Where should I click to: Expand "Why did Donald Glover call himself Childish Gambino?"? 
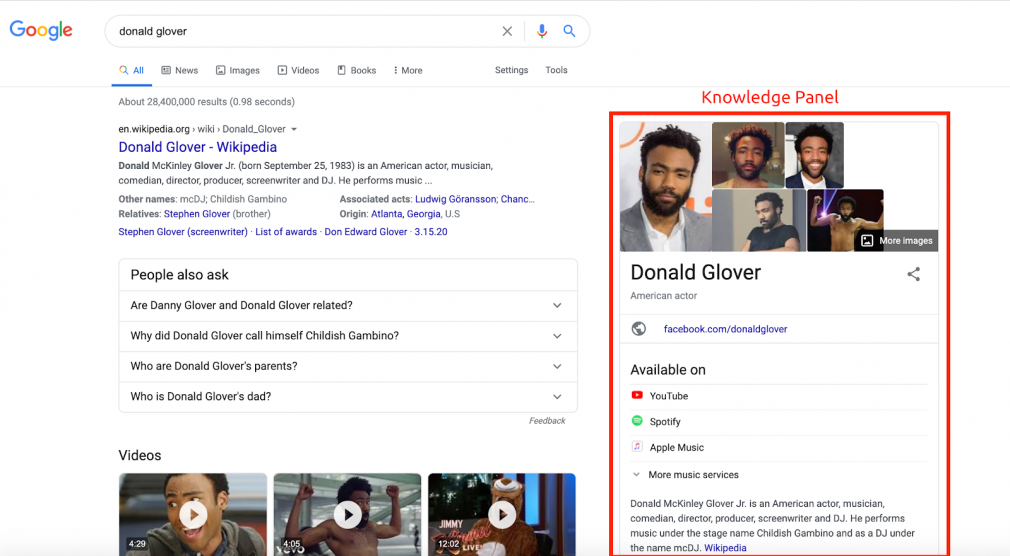(x=348, y=336)
